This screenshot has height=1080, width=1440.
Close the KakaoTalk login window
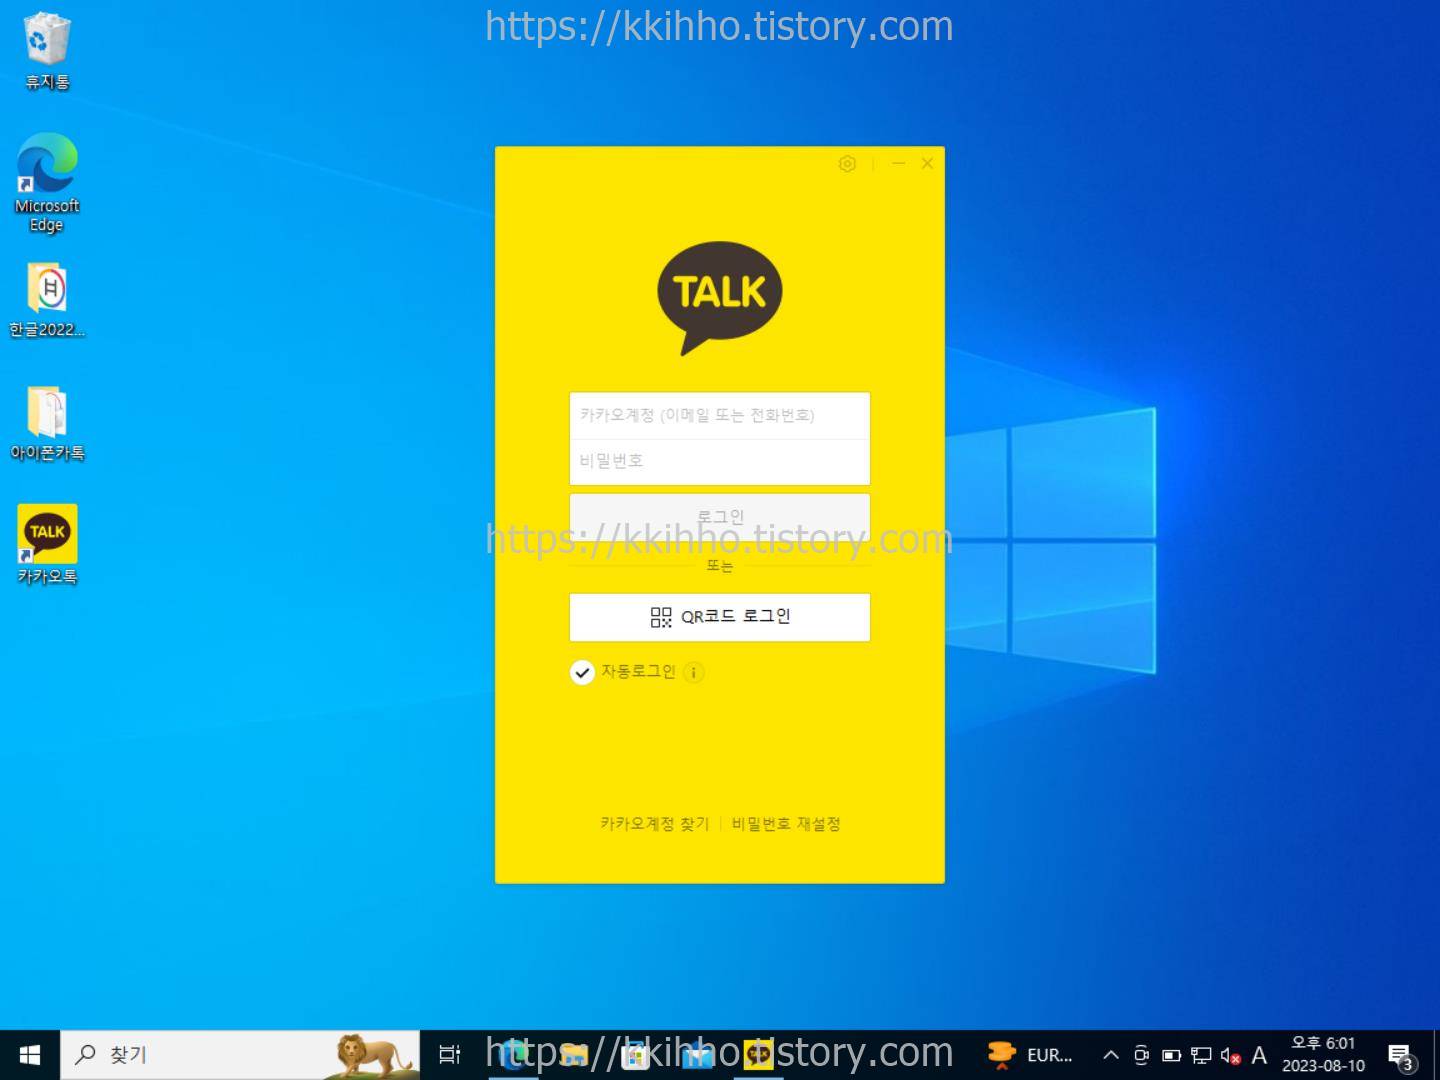coord(927,163)
